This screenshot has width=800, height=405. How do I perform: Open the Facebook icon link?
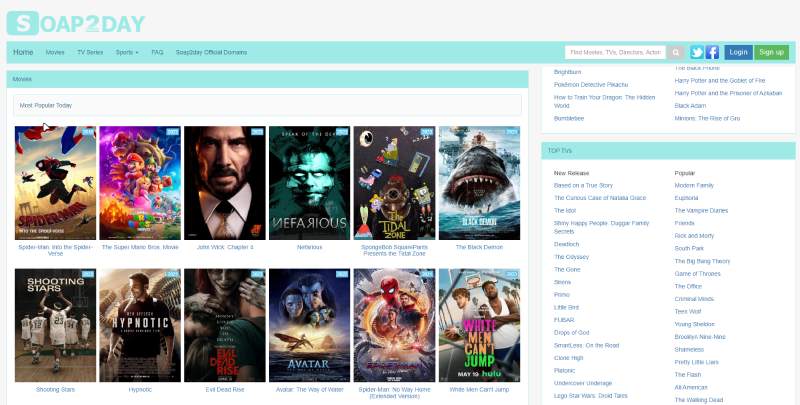pyautogui.click(x=712, y=52)
